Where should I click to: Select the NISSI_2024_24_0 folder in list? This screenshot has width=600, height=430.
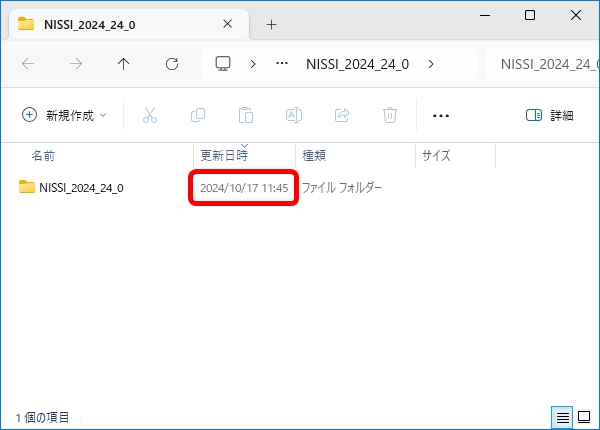[x=80, y=187]
